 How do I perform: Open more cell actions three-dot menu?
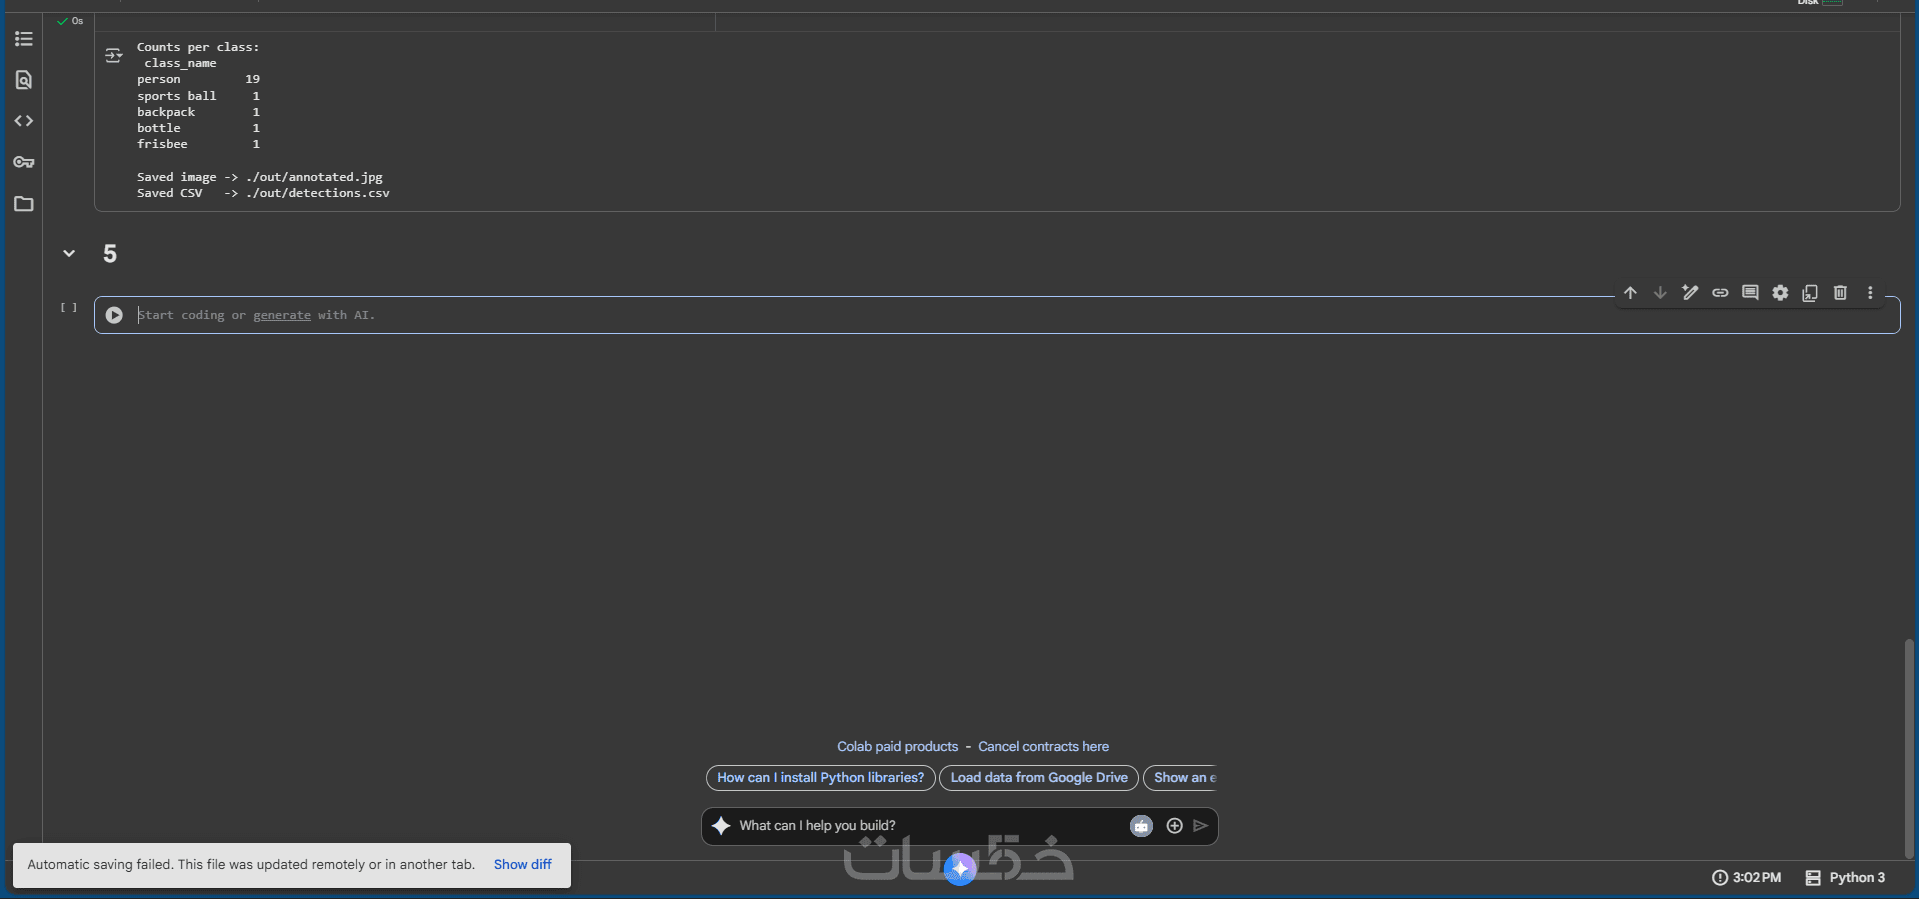tap(1870, 293)
